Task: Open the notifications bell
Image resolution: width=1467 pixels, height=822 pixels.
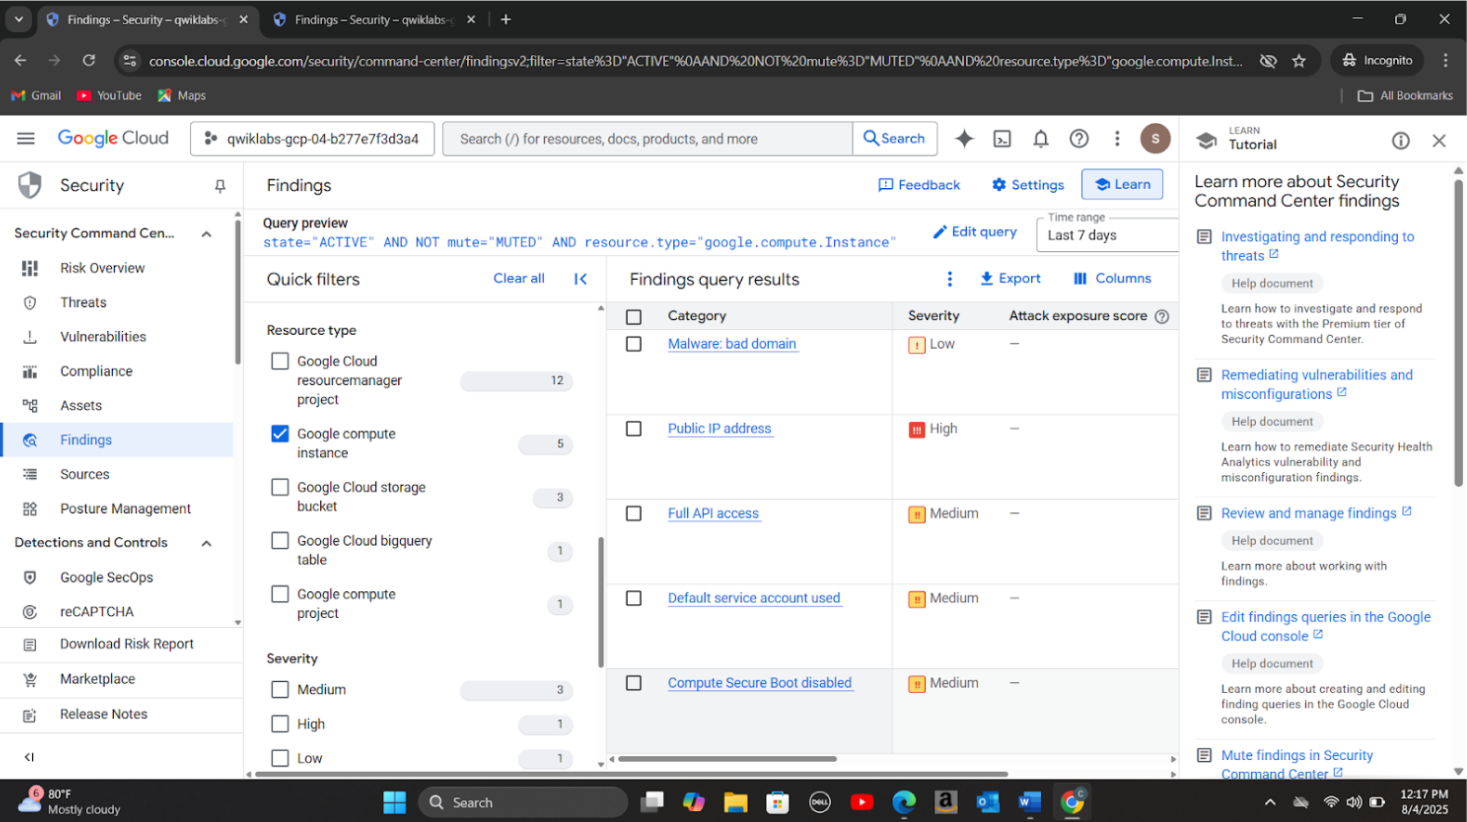Action: click(x=1040, y=139)
